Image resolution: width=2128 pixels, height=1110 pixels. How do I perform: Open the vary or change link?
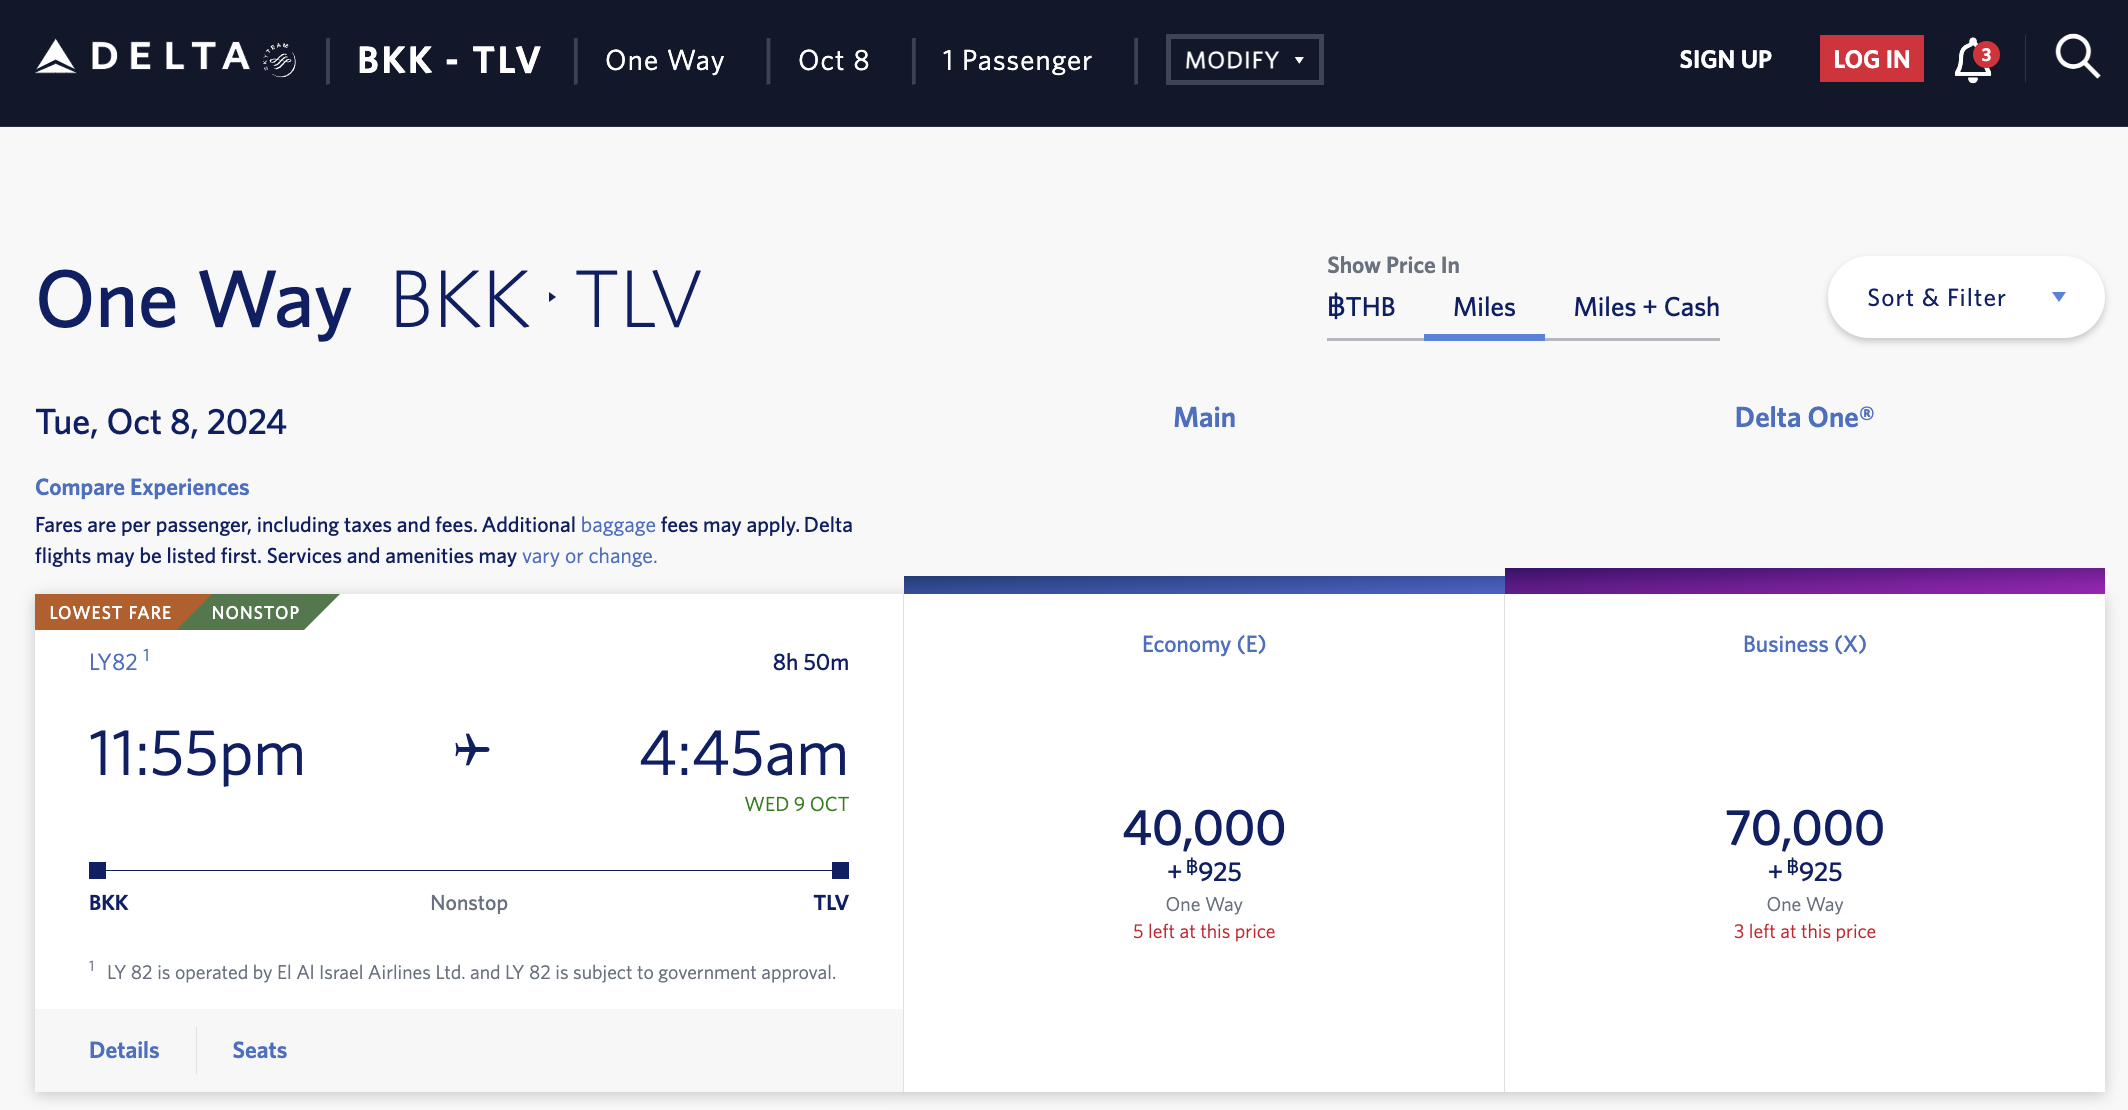point(589,556)
